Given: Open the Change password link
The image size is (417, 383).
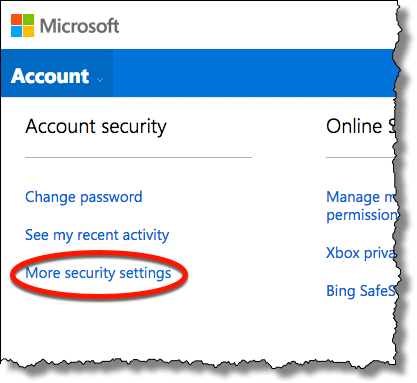Looking at the screenshot, I should click(x=84, y=197).
